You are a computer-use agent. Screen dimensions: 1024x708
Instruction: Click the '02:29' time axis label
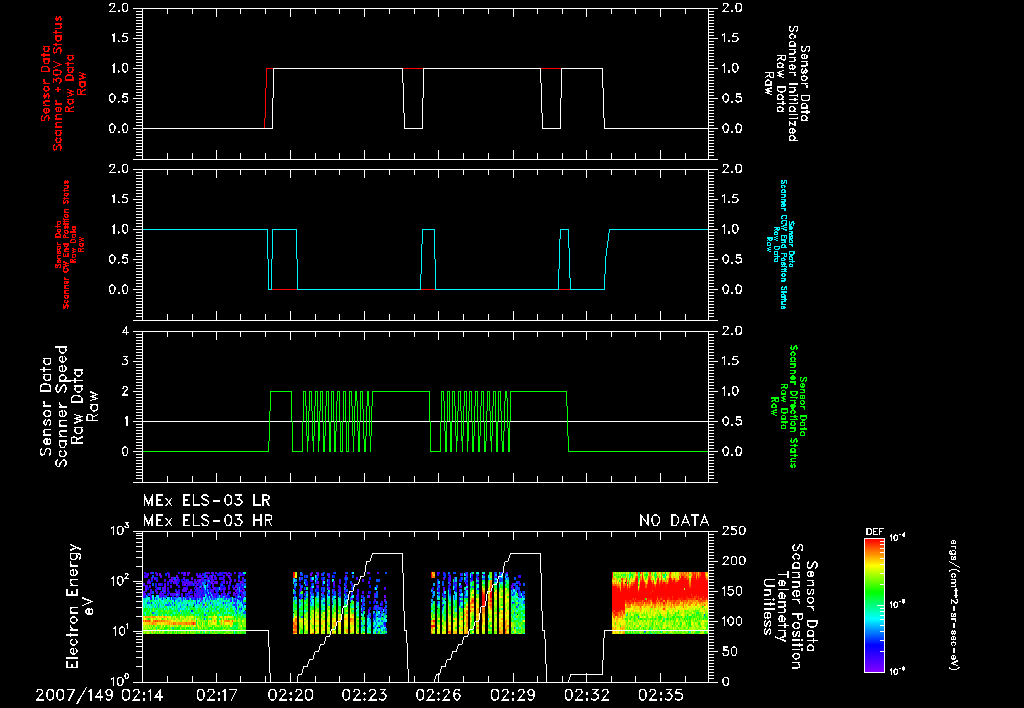(x=512, y=694)
